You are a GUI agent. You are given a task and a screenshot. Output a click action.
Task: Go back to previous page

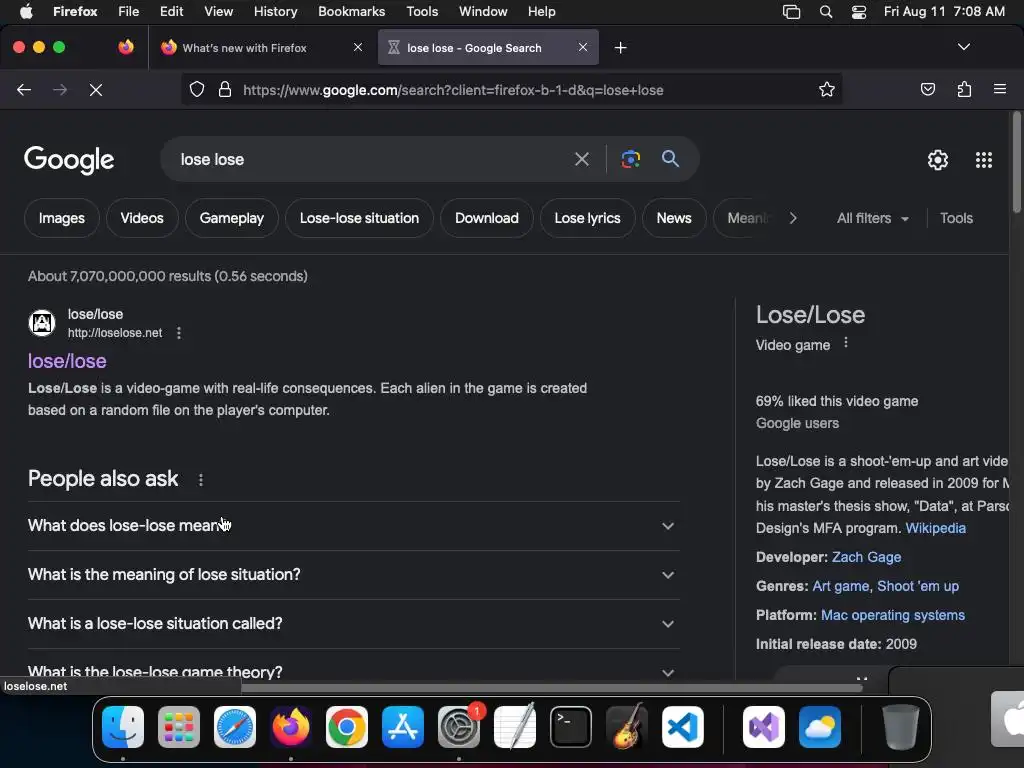click(x=24, y=89)
